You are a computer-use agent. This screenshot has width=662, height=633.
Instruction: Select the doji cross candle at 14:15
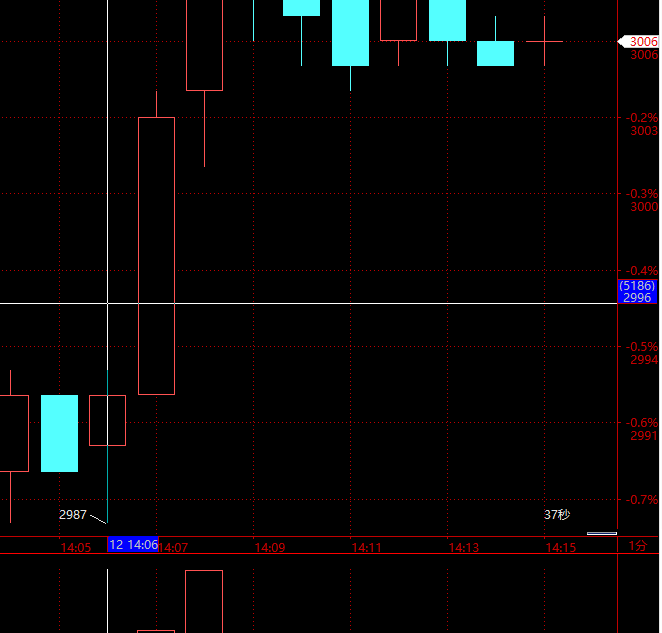(x=544, y=41)
